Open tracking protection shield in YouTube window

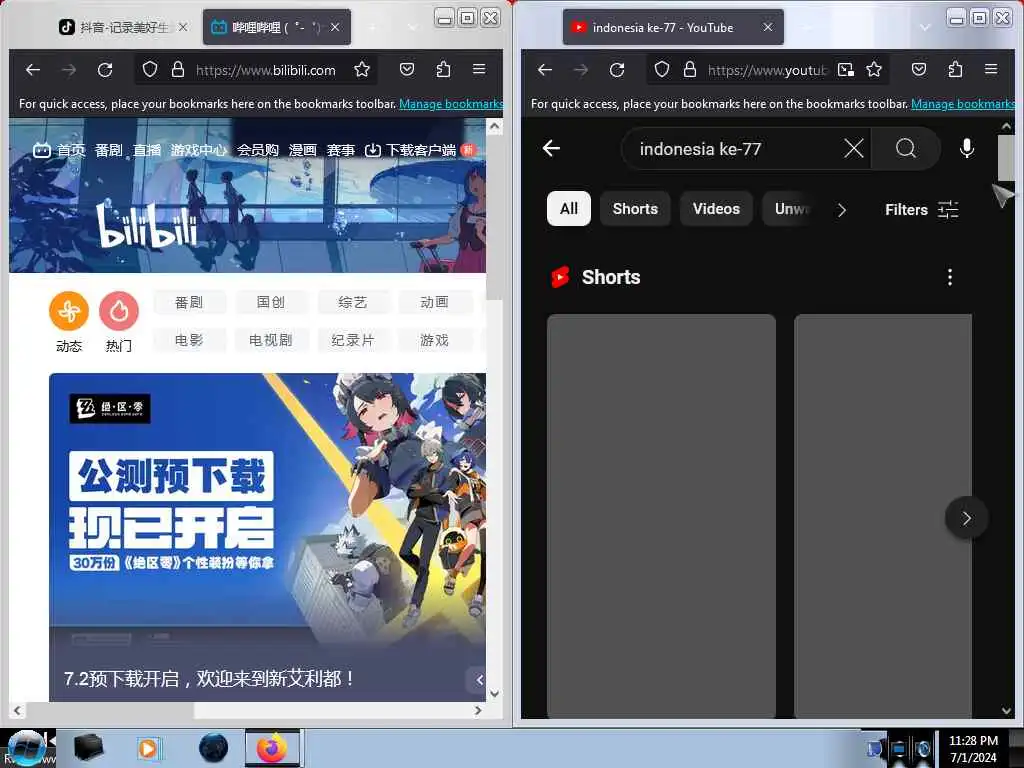coord(662,69)
